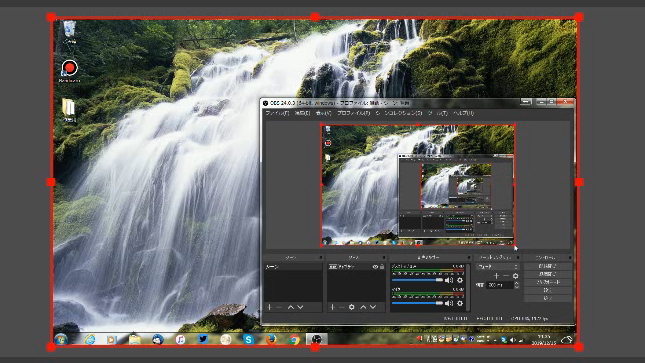
Task: Switch to the OBS taskbar button
Action: coord(317,340)
